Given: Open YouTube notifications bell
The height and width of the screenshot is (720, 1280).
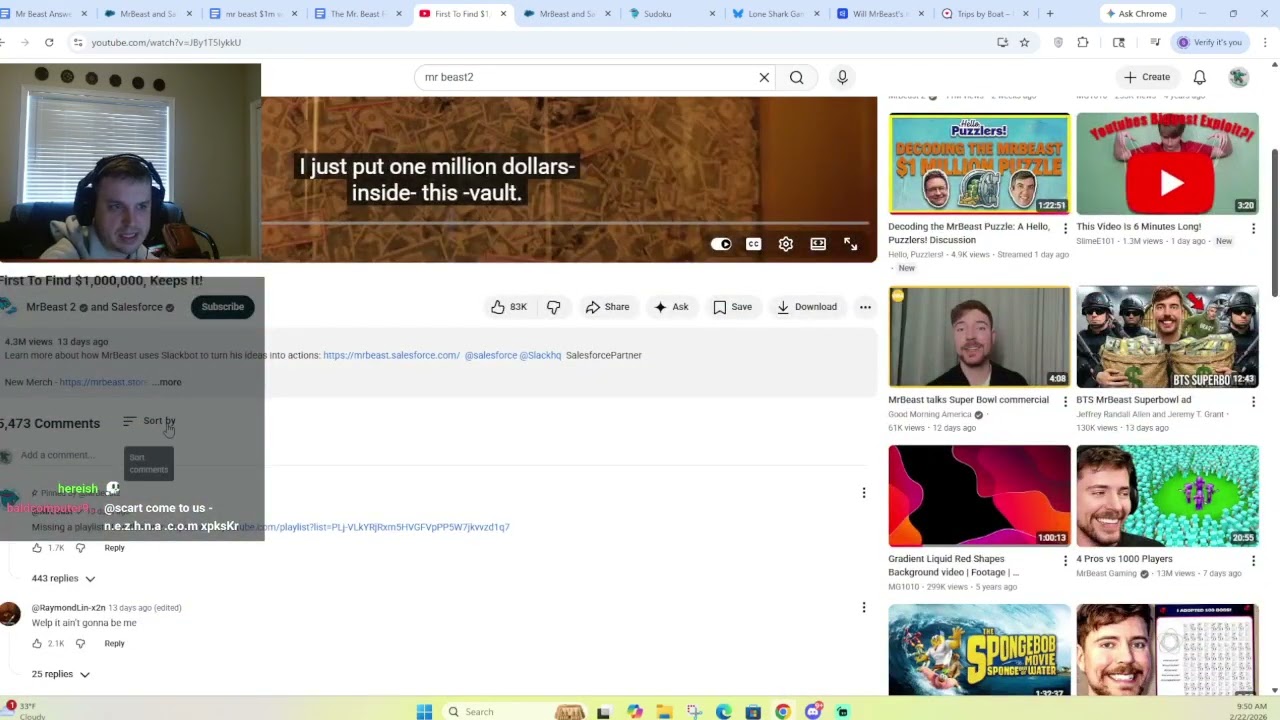Looking at the screenshot, I should 1199,77.
